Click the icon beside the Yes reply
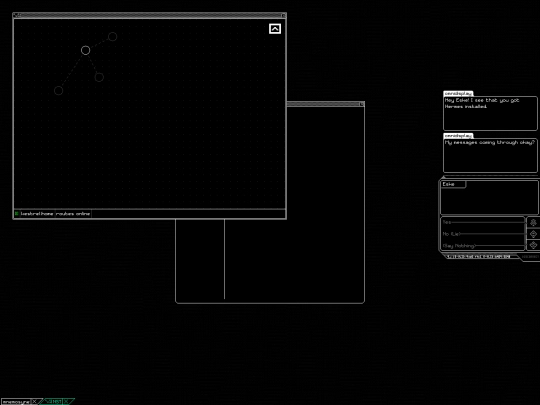The width and height of the screenshot is (540, 405). pos(533,222)
